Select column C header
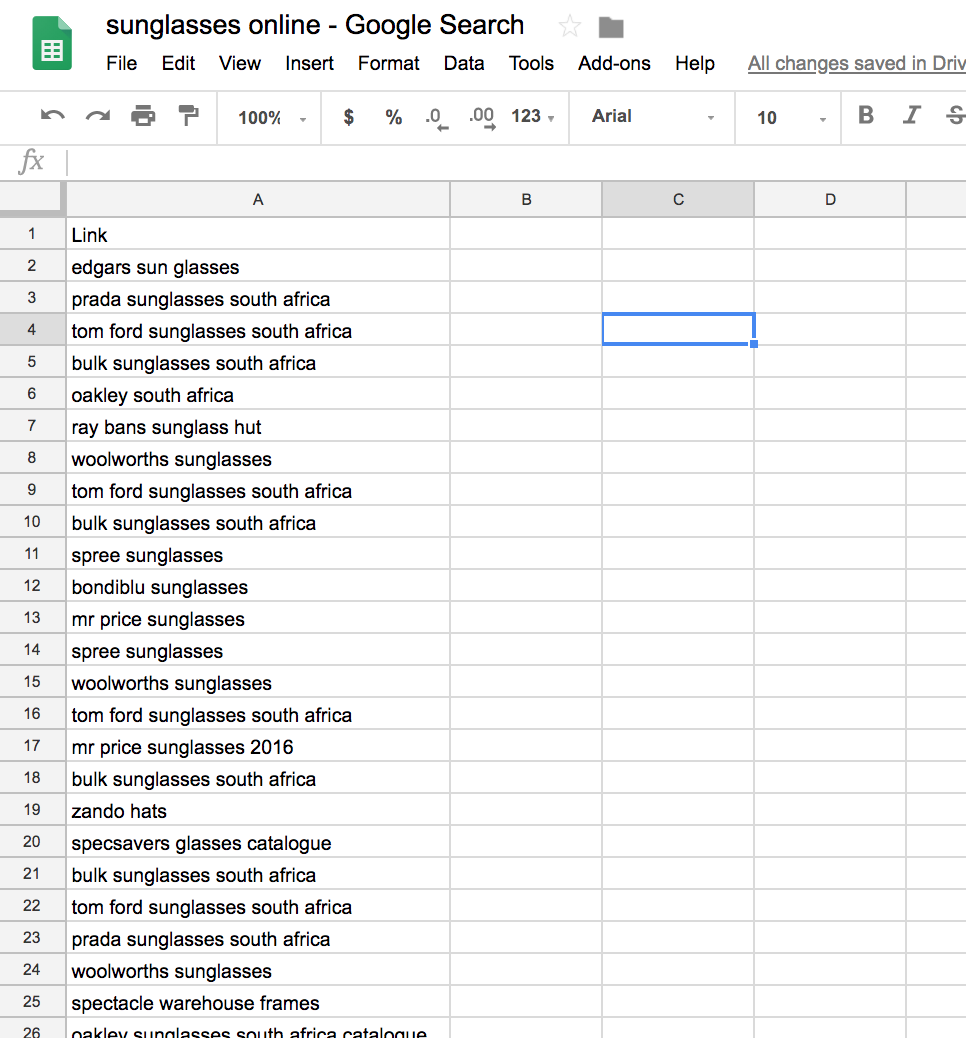The image size is (966, 1038). (x=678, y=199)
